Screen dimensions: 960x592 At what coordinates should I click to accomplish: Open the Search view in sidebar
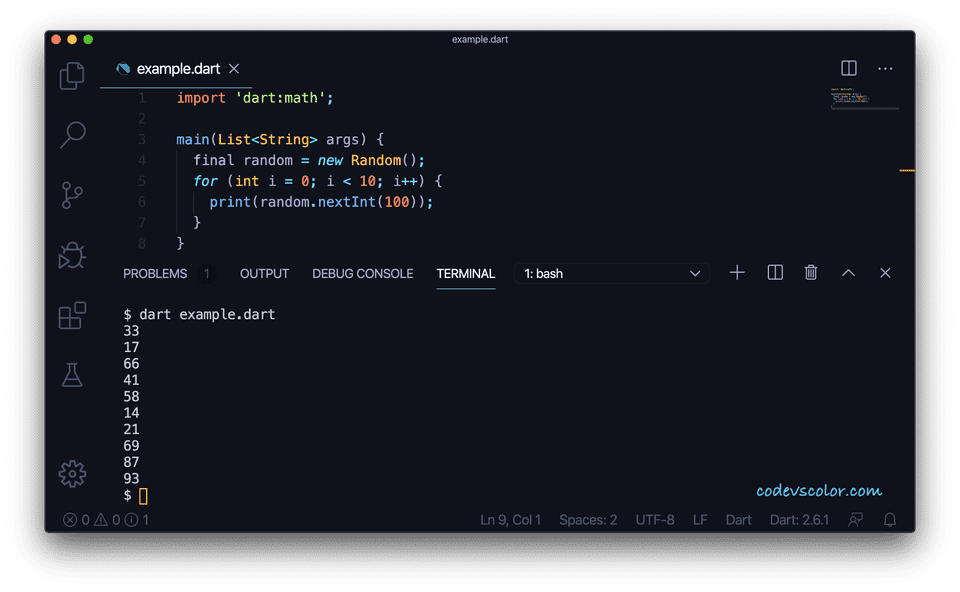(71, 134)
